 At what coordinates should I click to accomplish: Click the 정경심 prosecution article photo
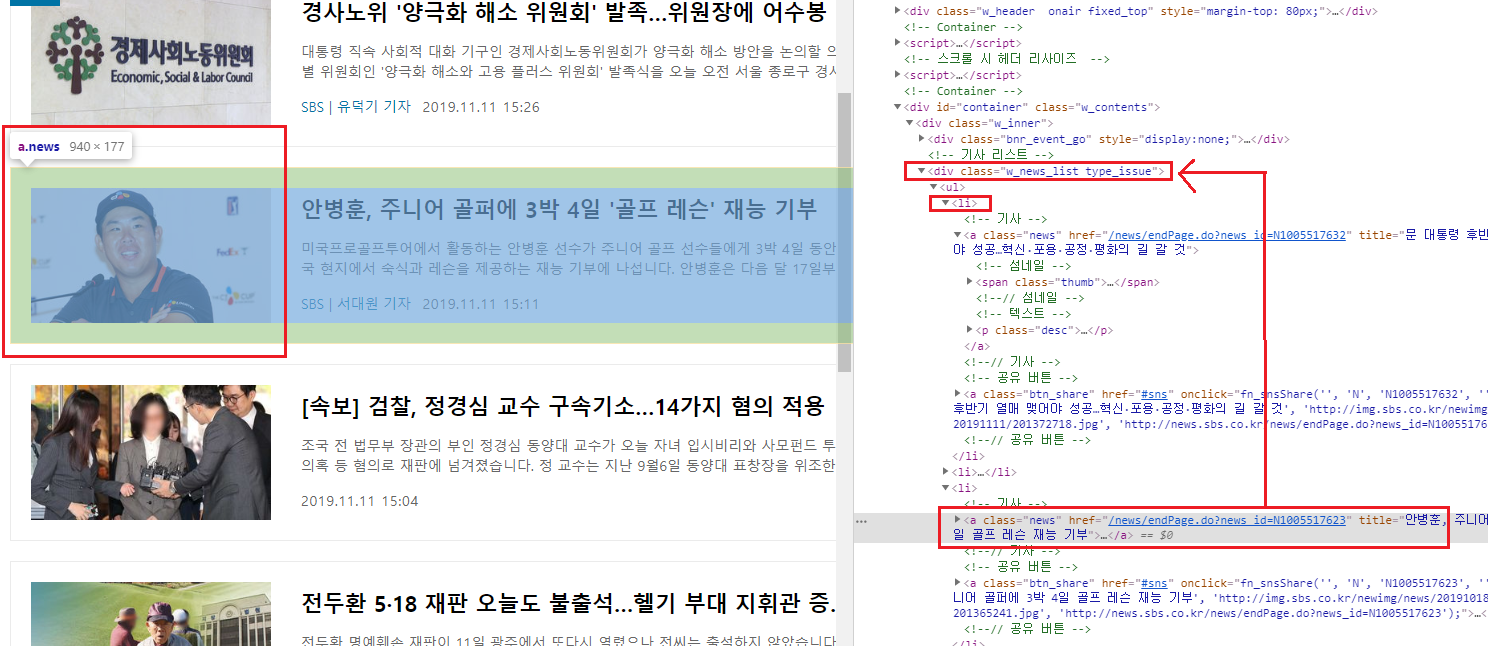pyautogui.click(x=151, y=452)
